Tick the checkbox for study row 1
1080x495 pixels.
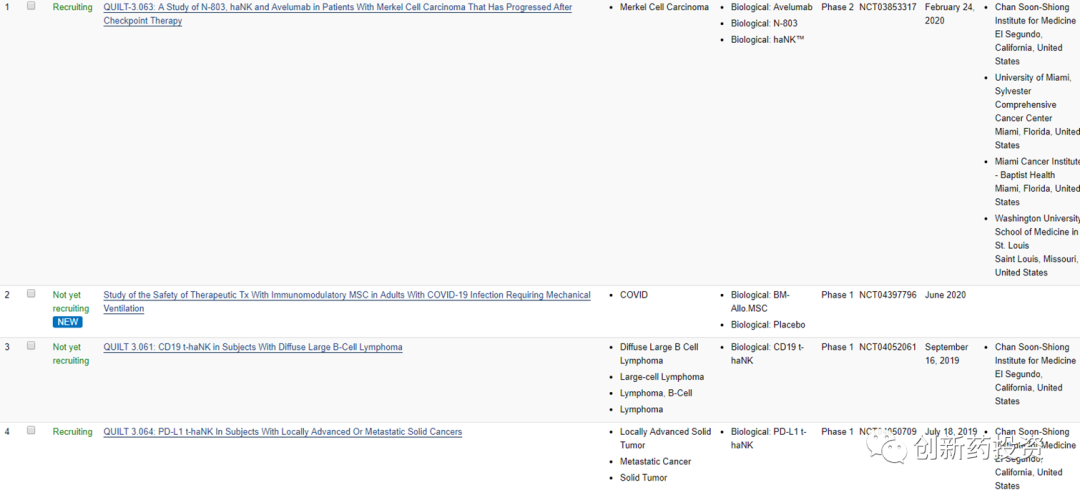pos(31,6)
